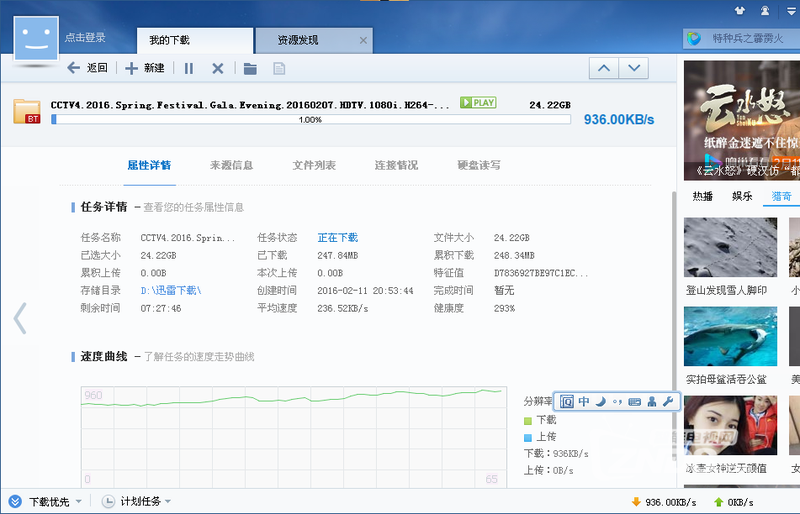Click the left chevron panel collapse arrow
Screen dimensions: 800x514
(x=20, y=318)
